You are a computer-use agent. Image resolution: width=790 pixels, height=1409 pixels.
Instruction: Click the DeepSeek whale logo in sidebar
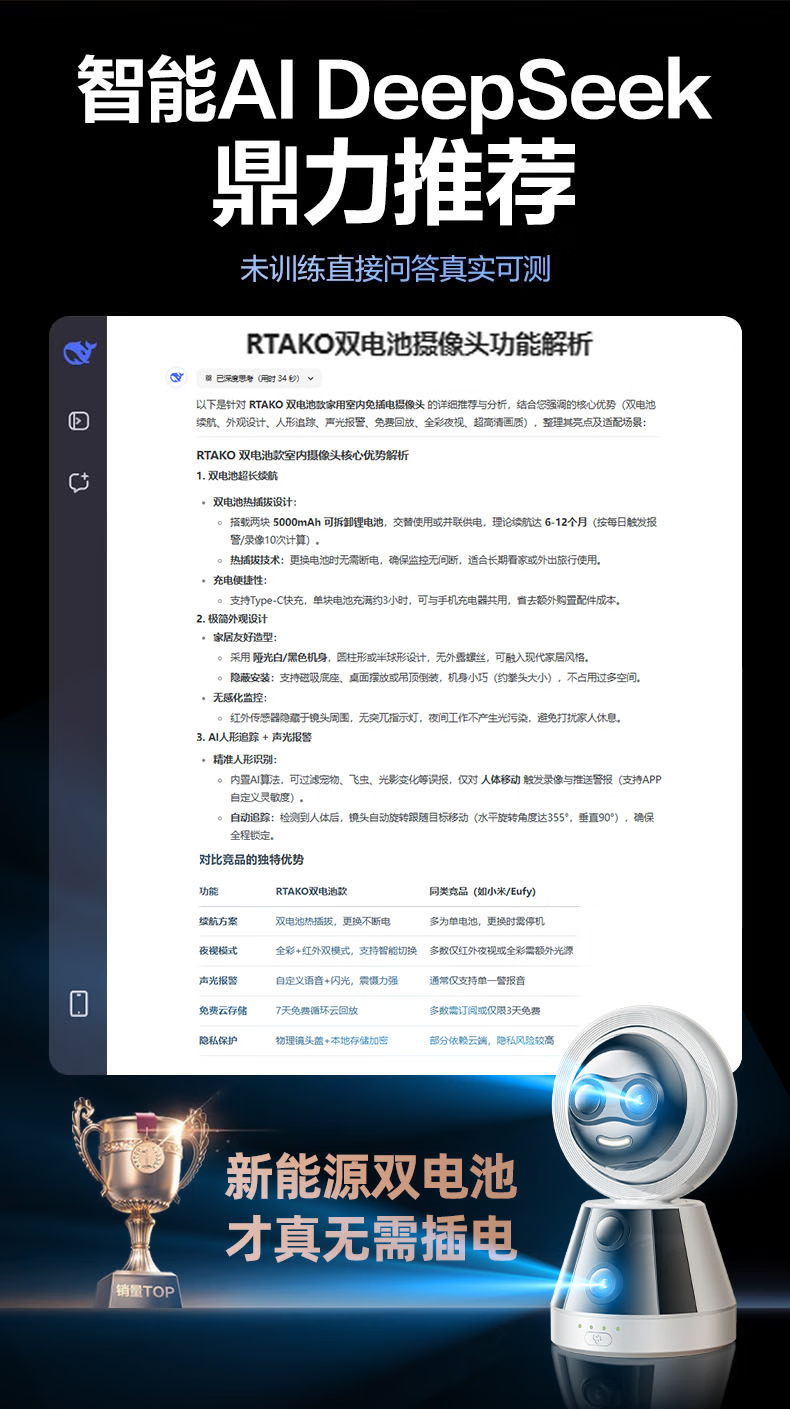point(78,352)
